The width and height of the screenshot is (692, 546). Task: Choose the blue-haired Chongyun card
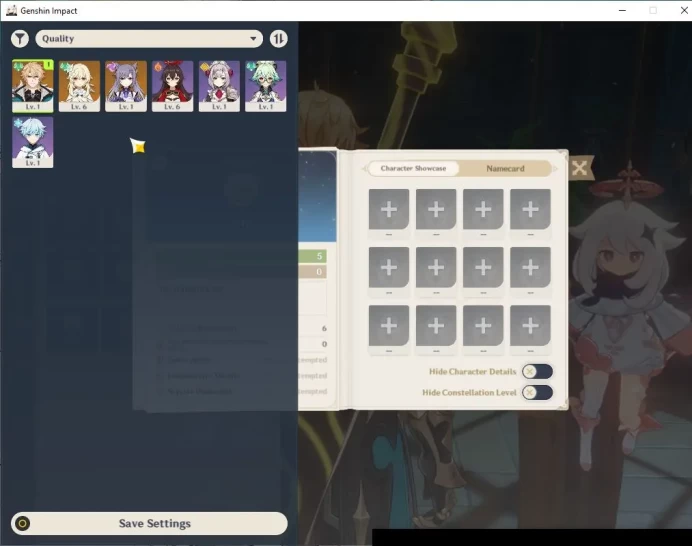point(33,142)
